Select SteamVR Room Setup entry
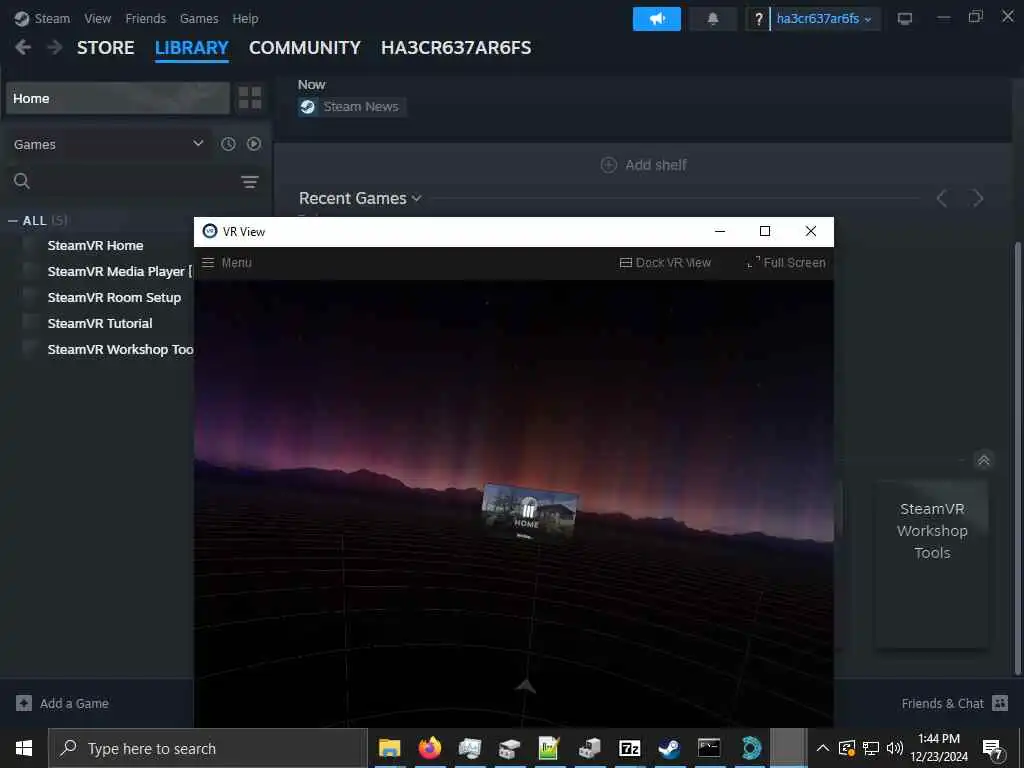 (114, 297)
